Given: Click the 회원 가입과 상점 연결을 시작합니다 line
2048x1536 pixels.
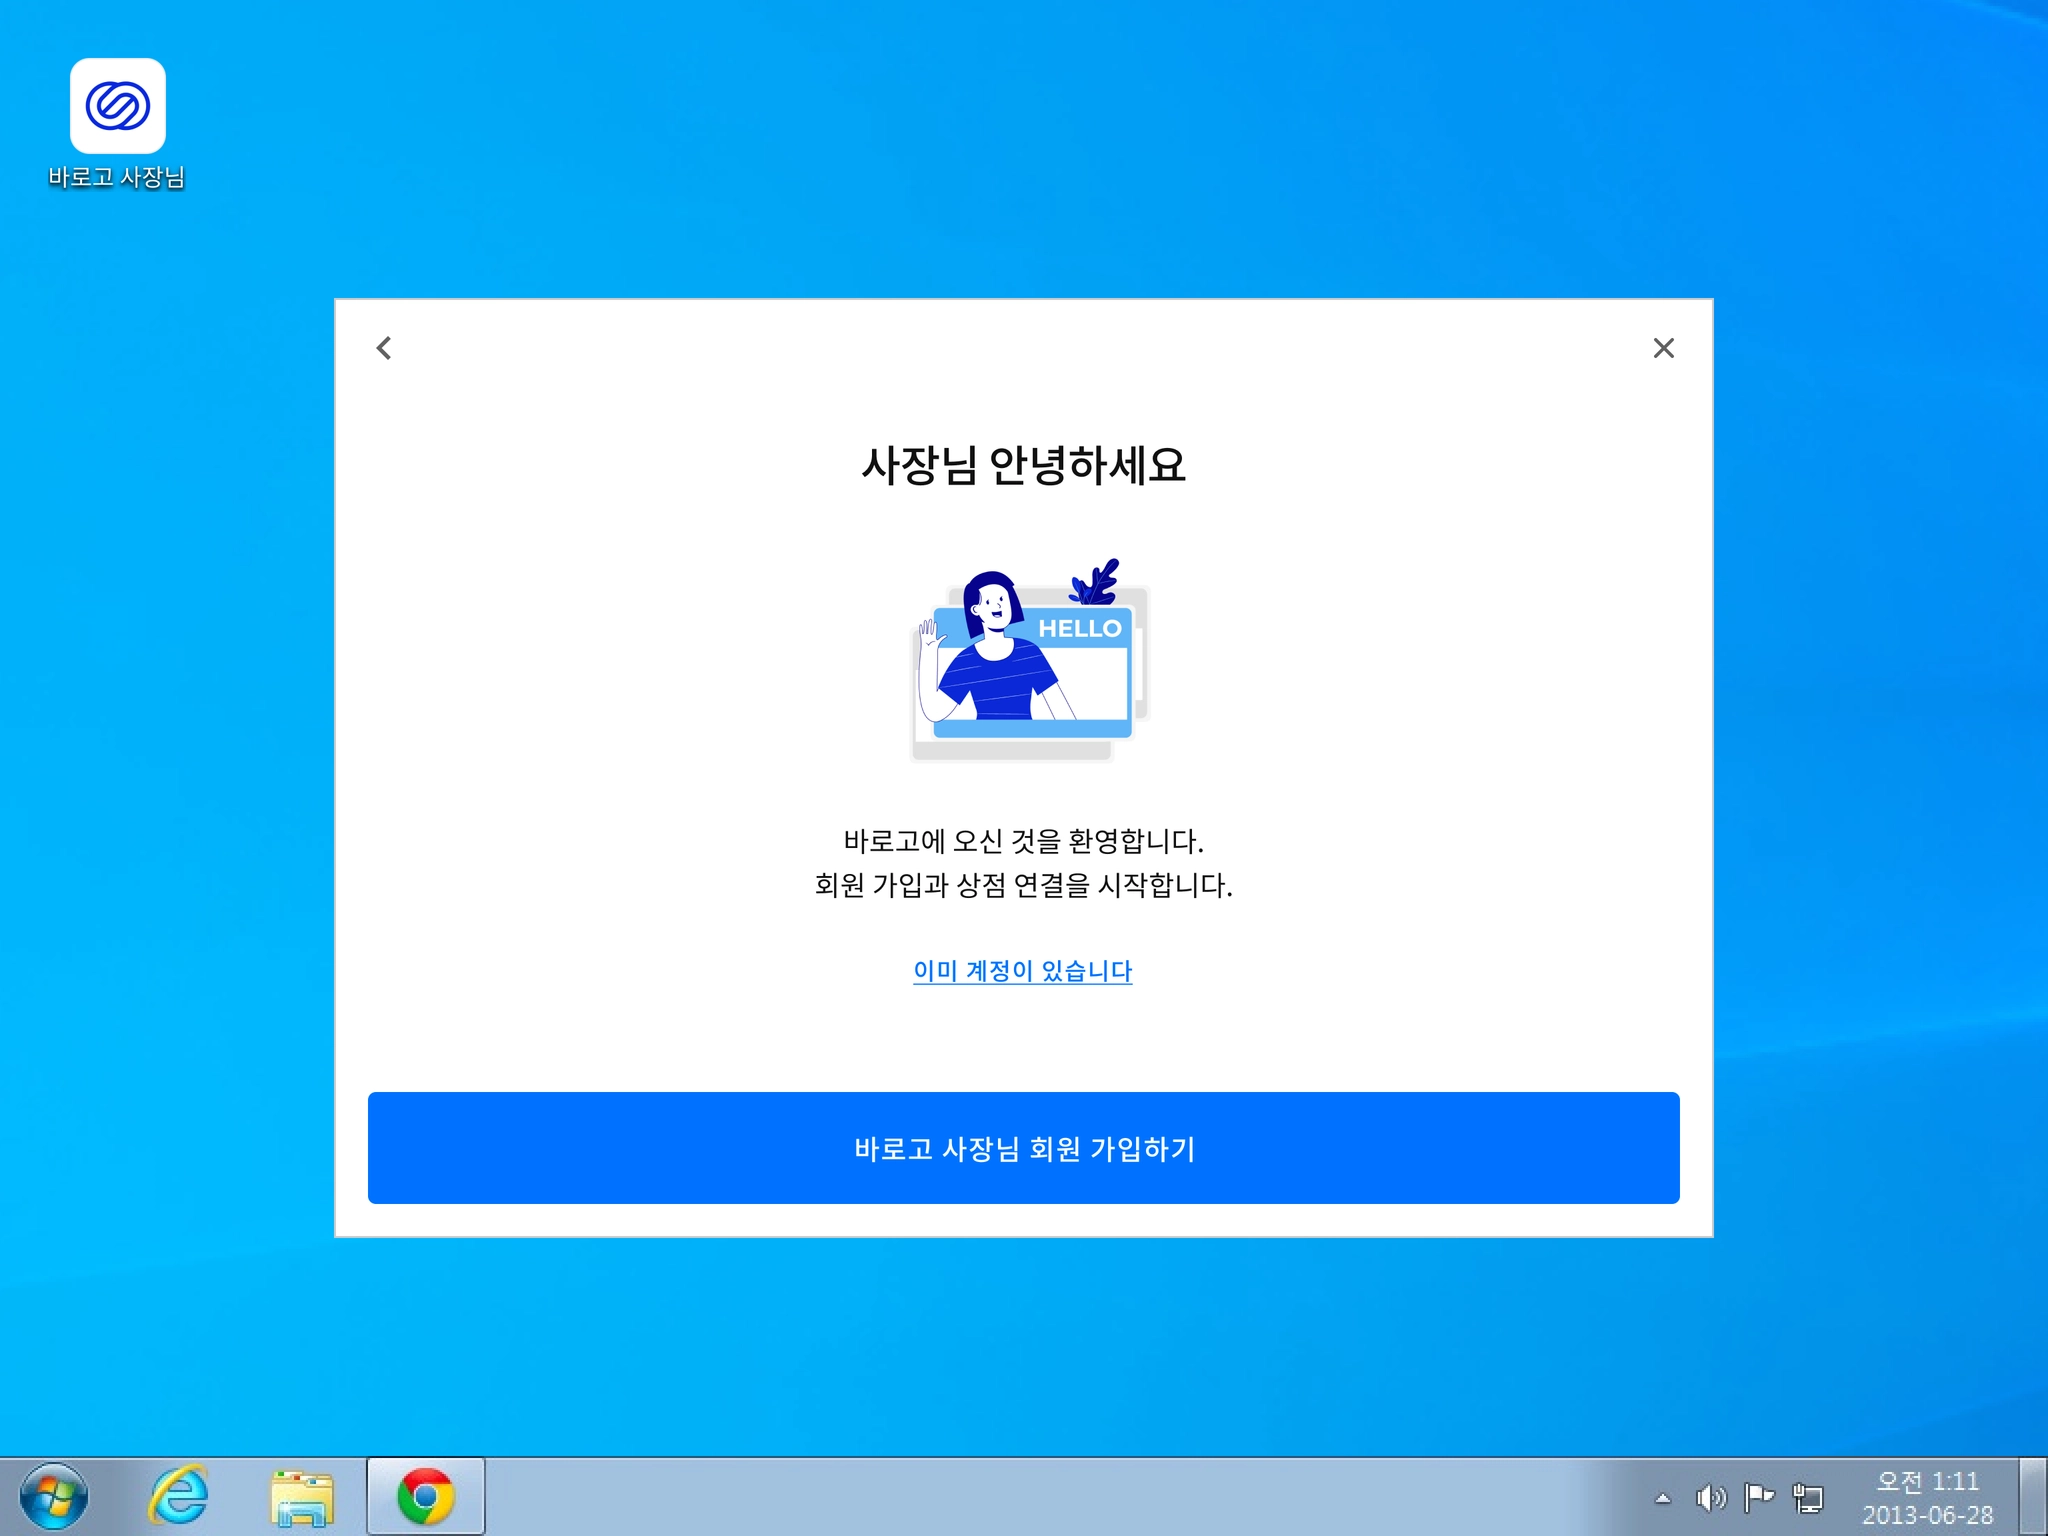Looking at the screenshot, I should point(1023,885).
